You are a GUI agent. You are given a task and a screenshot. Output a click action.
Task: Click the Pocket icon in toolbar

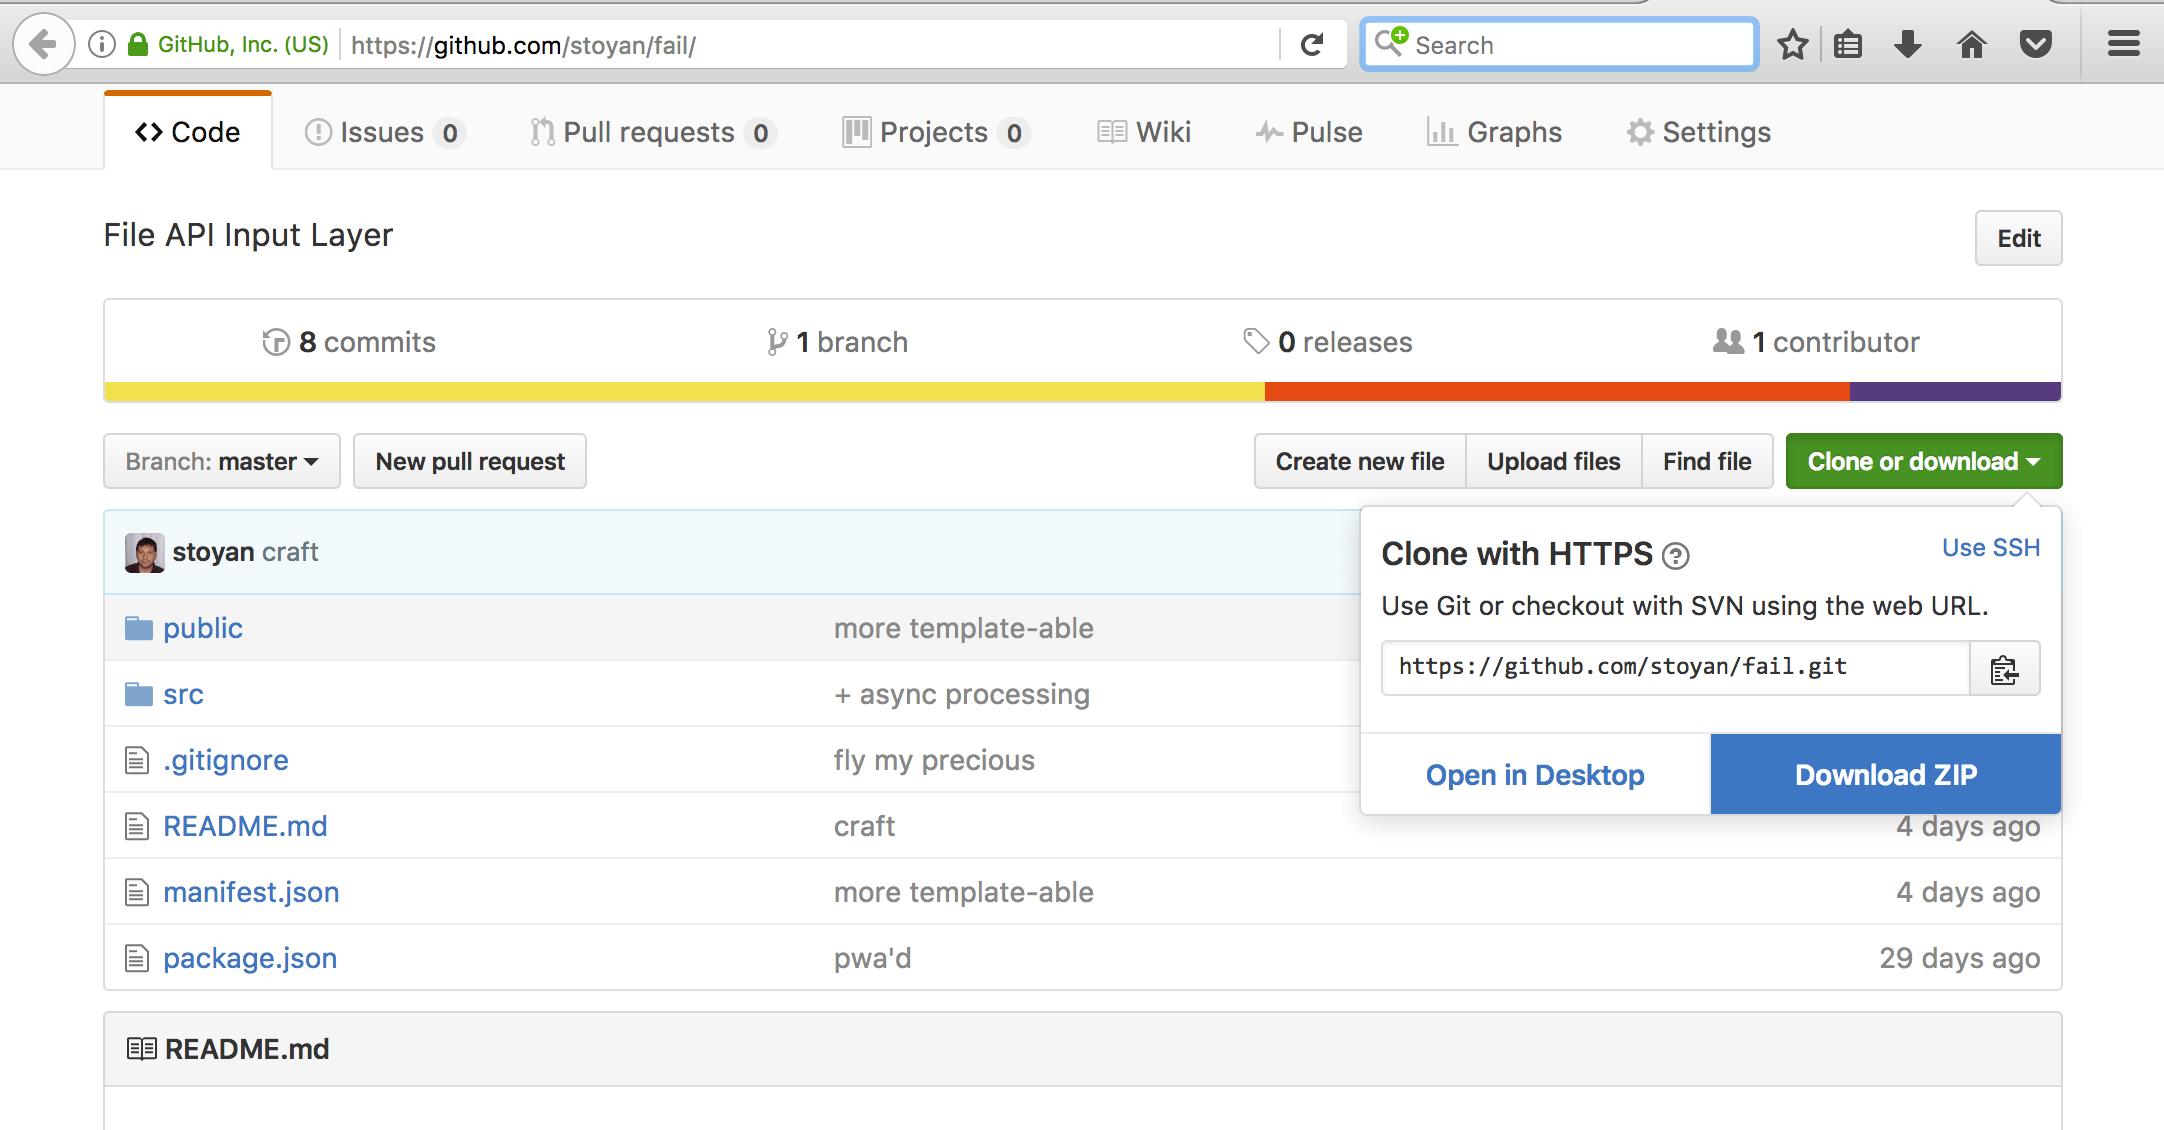point(2036,45)
